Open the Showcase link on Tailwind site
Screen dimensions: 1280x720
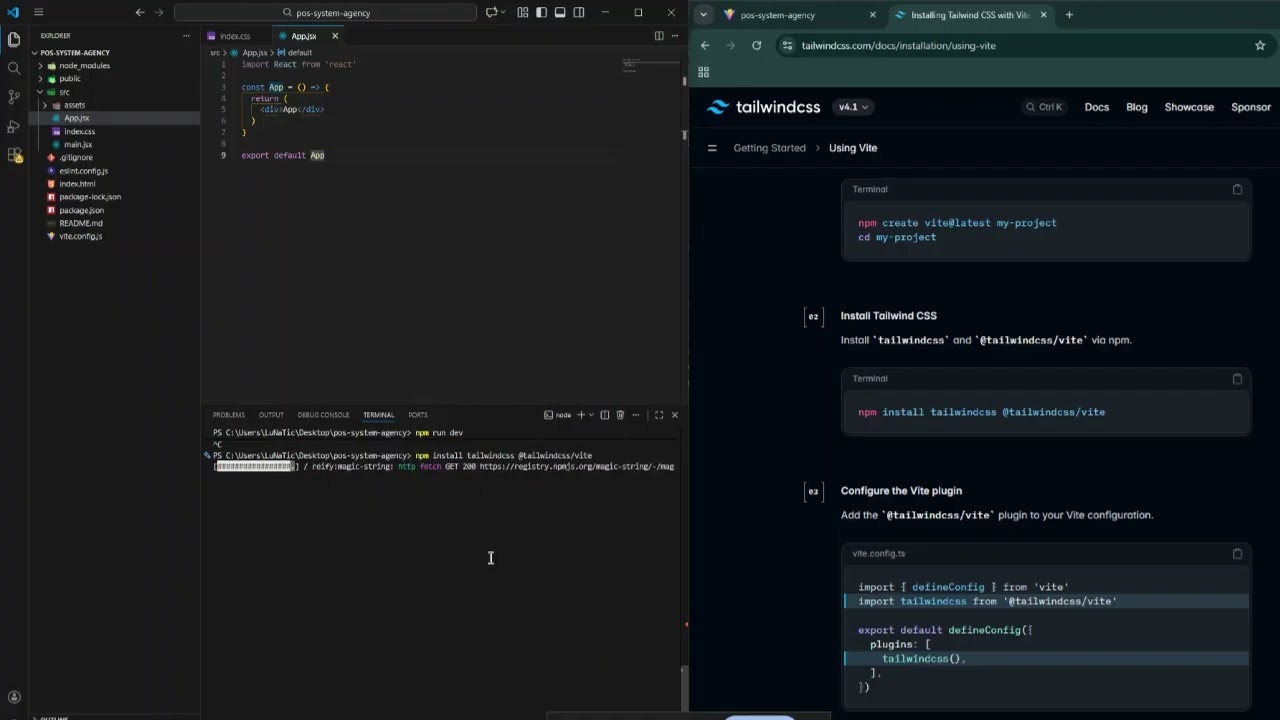(1189, 107)
